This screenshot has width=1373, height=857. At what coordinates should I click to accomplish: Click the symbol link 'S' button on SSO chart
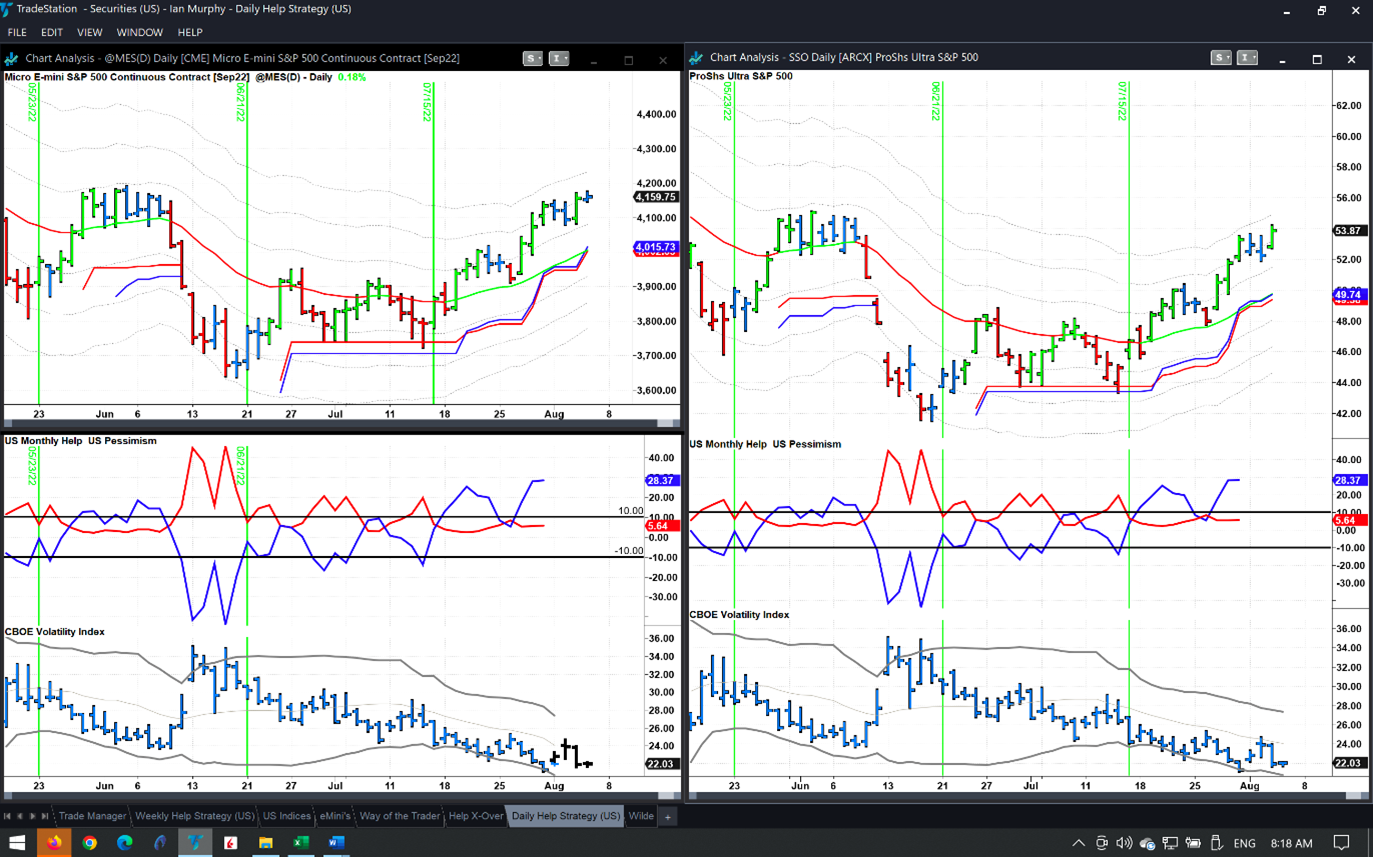1218,58
